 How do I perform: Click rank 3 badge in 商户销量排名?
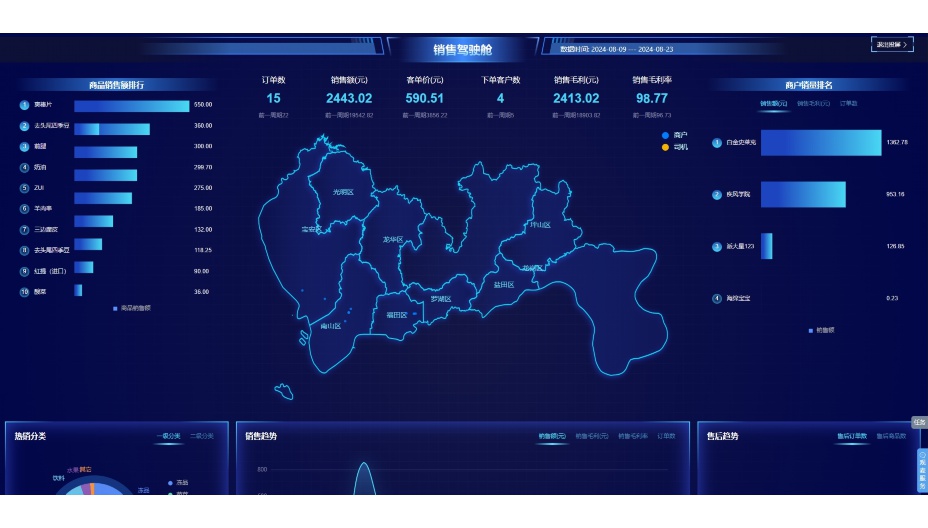tap(717, 246)
